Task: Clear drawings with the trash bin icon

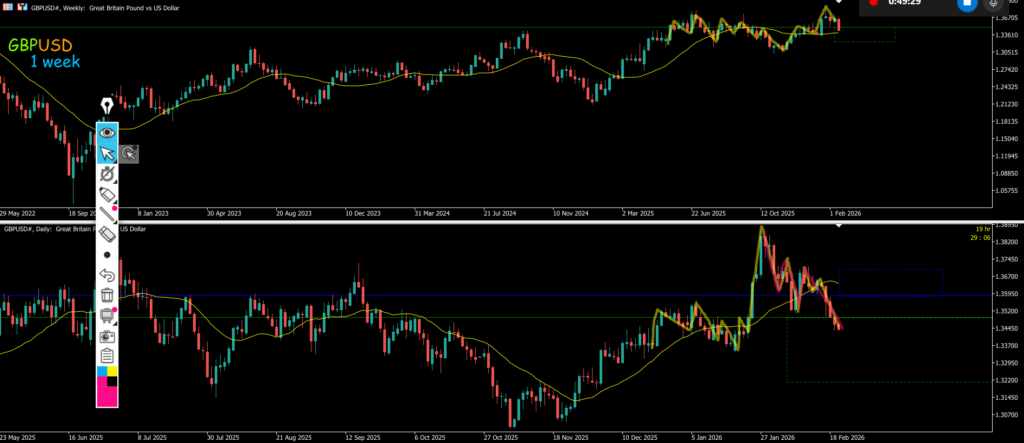Action: [107, 295]
